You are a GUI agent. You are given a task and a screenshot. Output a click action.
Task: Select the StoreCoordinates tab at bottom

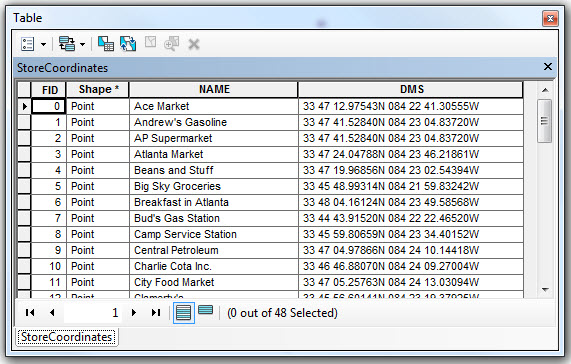(67, 337)
